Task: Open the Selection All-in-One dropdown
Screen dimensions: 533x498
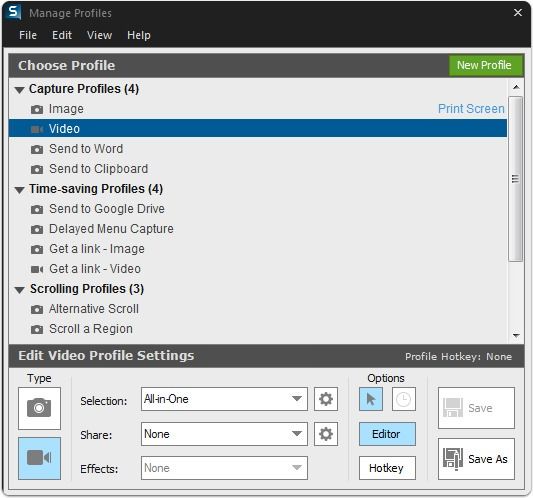Action: [224, 399]
